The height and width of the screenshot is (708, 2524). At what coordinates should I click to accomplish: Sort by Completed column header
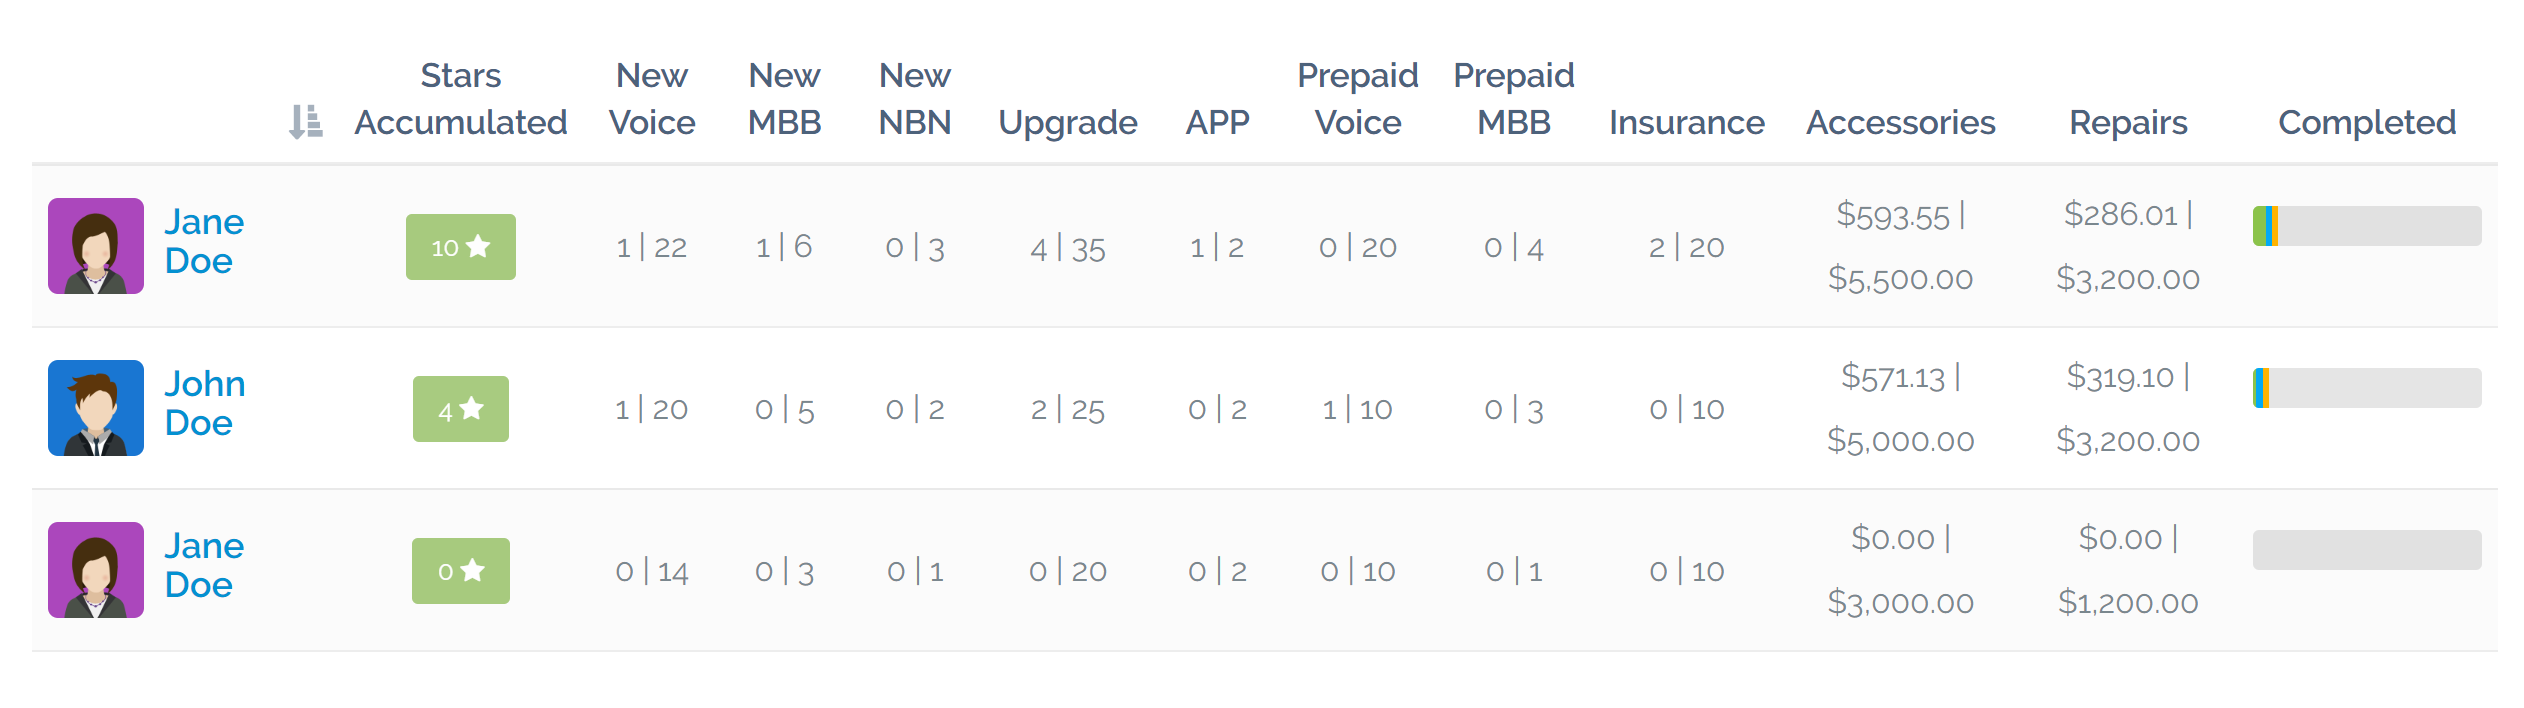[2367, 123]
